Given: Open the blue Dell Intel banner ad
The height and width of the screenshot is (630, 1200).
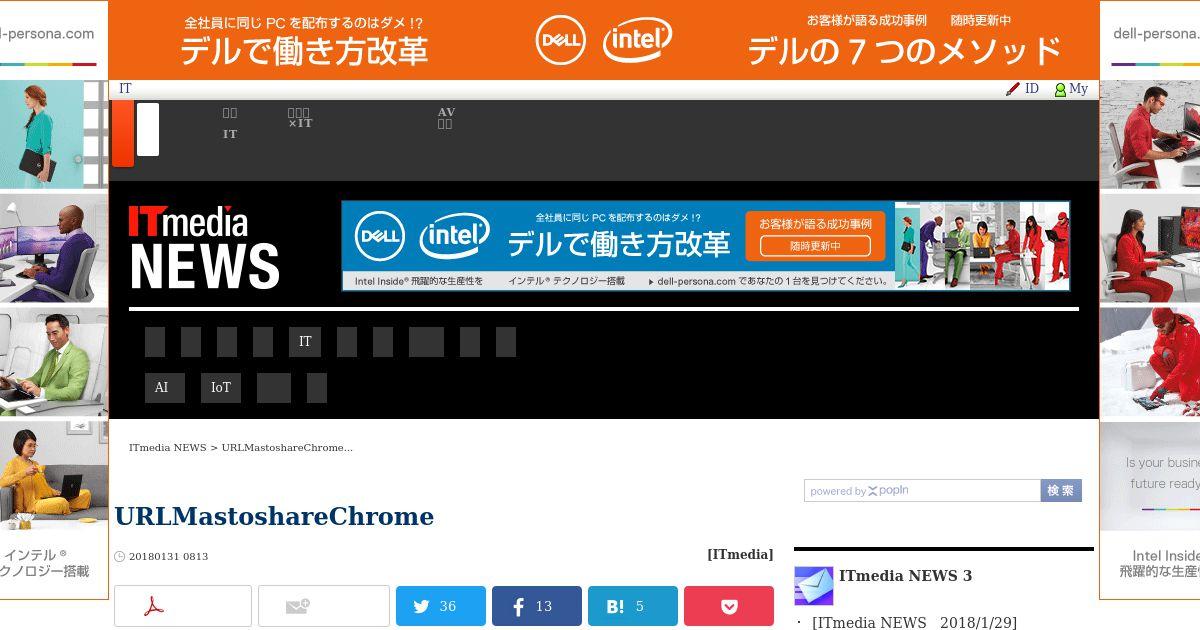Looking at the screenshot, I should (706, 246).
